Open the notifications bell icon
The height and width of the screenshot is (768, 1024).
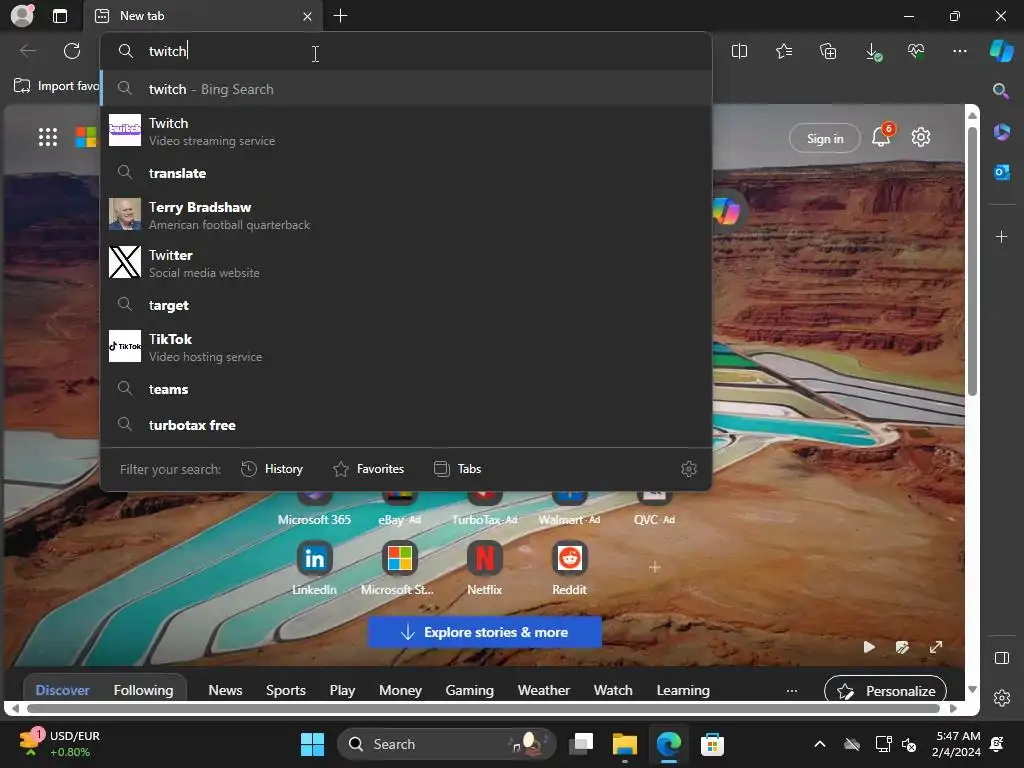point(881,136)
